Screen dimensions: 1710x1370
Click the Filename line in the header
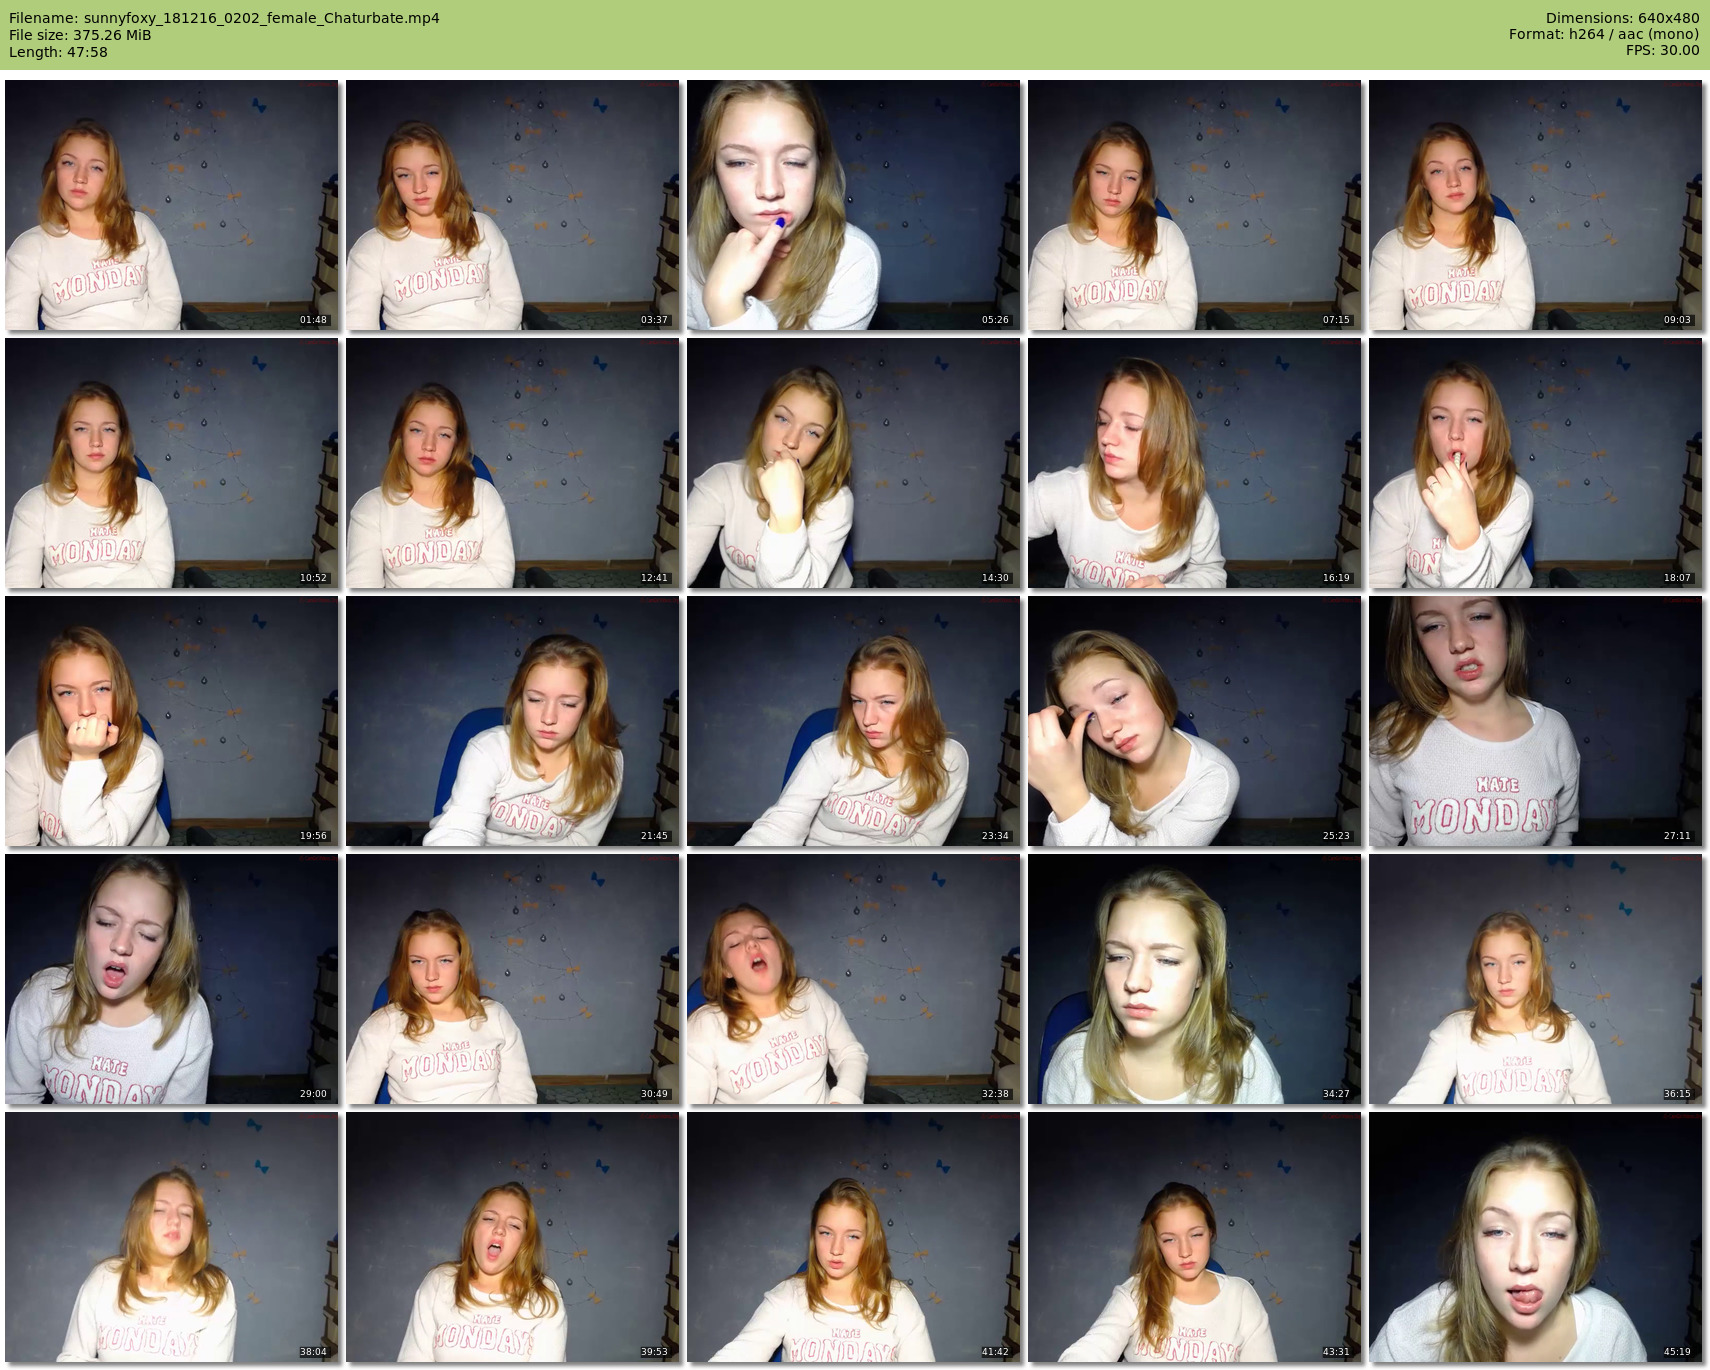(x=224, y=18)
